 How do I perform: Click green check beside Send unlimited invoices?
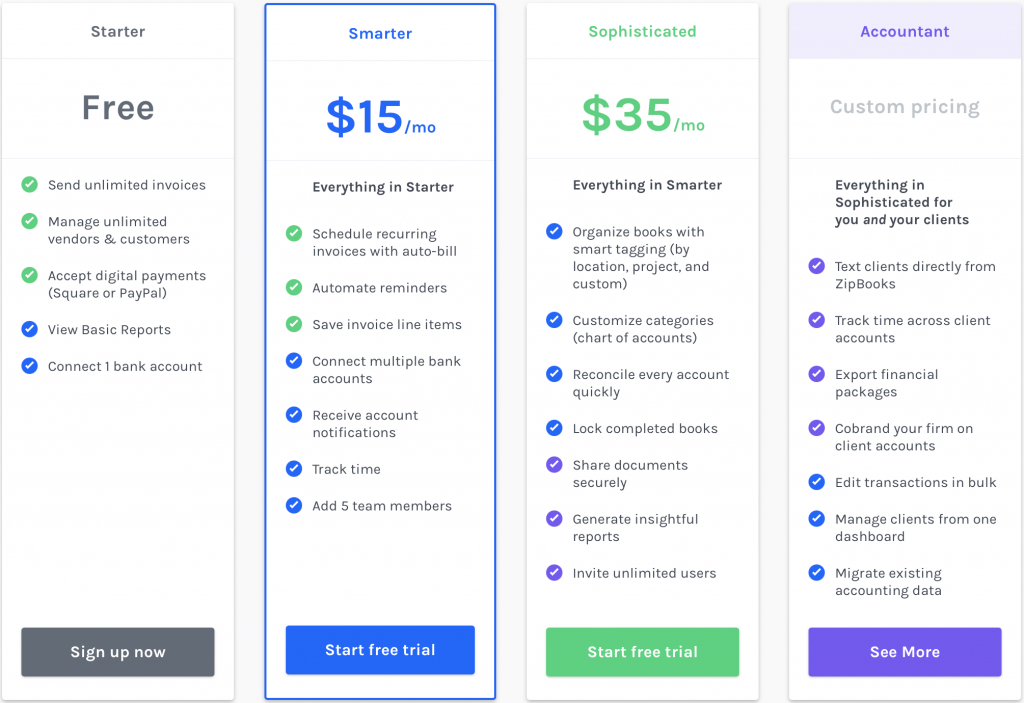(29, 184)
